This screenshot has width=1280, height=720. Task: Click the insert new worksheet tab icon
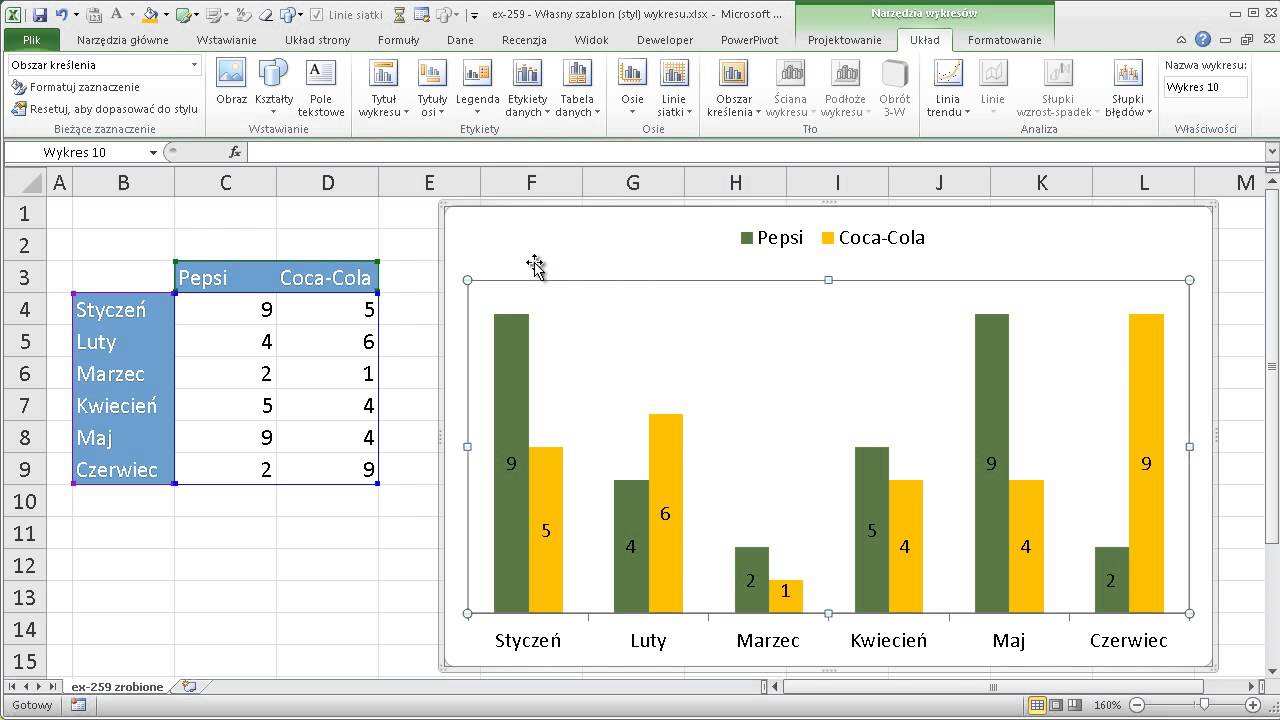[189, 687]
